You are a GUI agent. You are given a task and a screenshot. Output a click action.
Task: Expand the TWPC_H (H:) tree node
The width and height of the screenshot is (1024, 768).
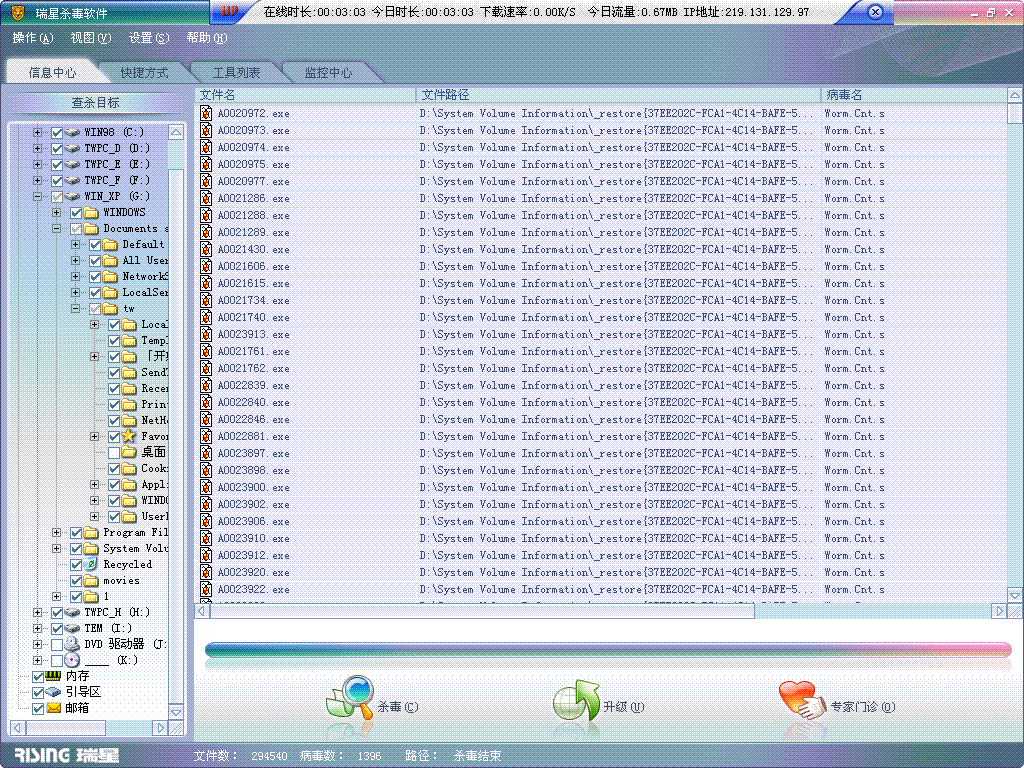click(x=37, y=613)
